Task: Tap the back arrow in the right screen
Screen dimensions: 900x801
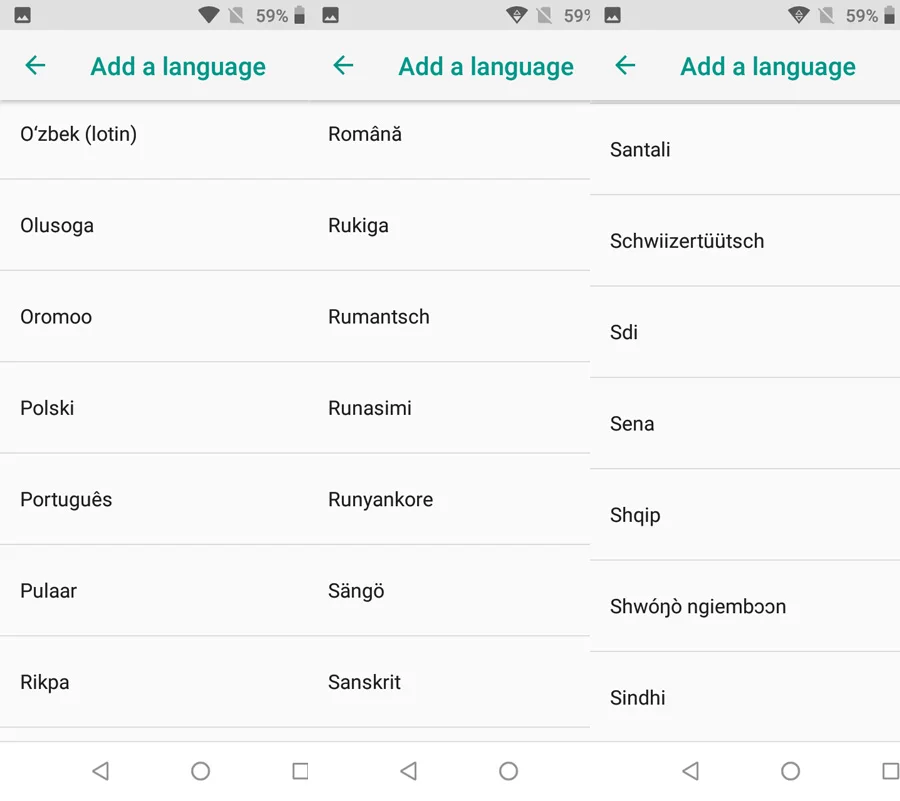Action: (x=625, y=65)
